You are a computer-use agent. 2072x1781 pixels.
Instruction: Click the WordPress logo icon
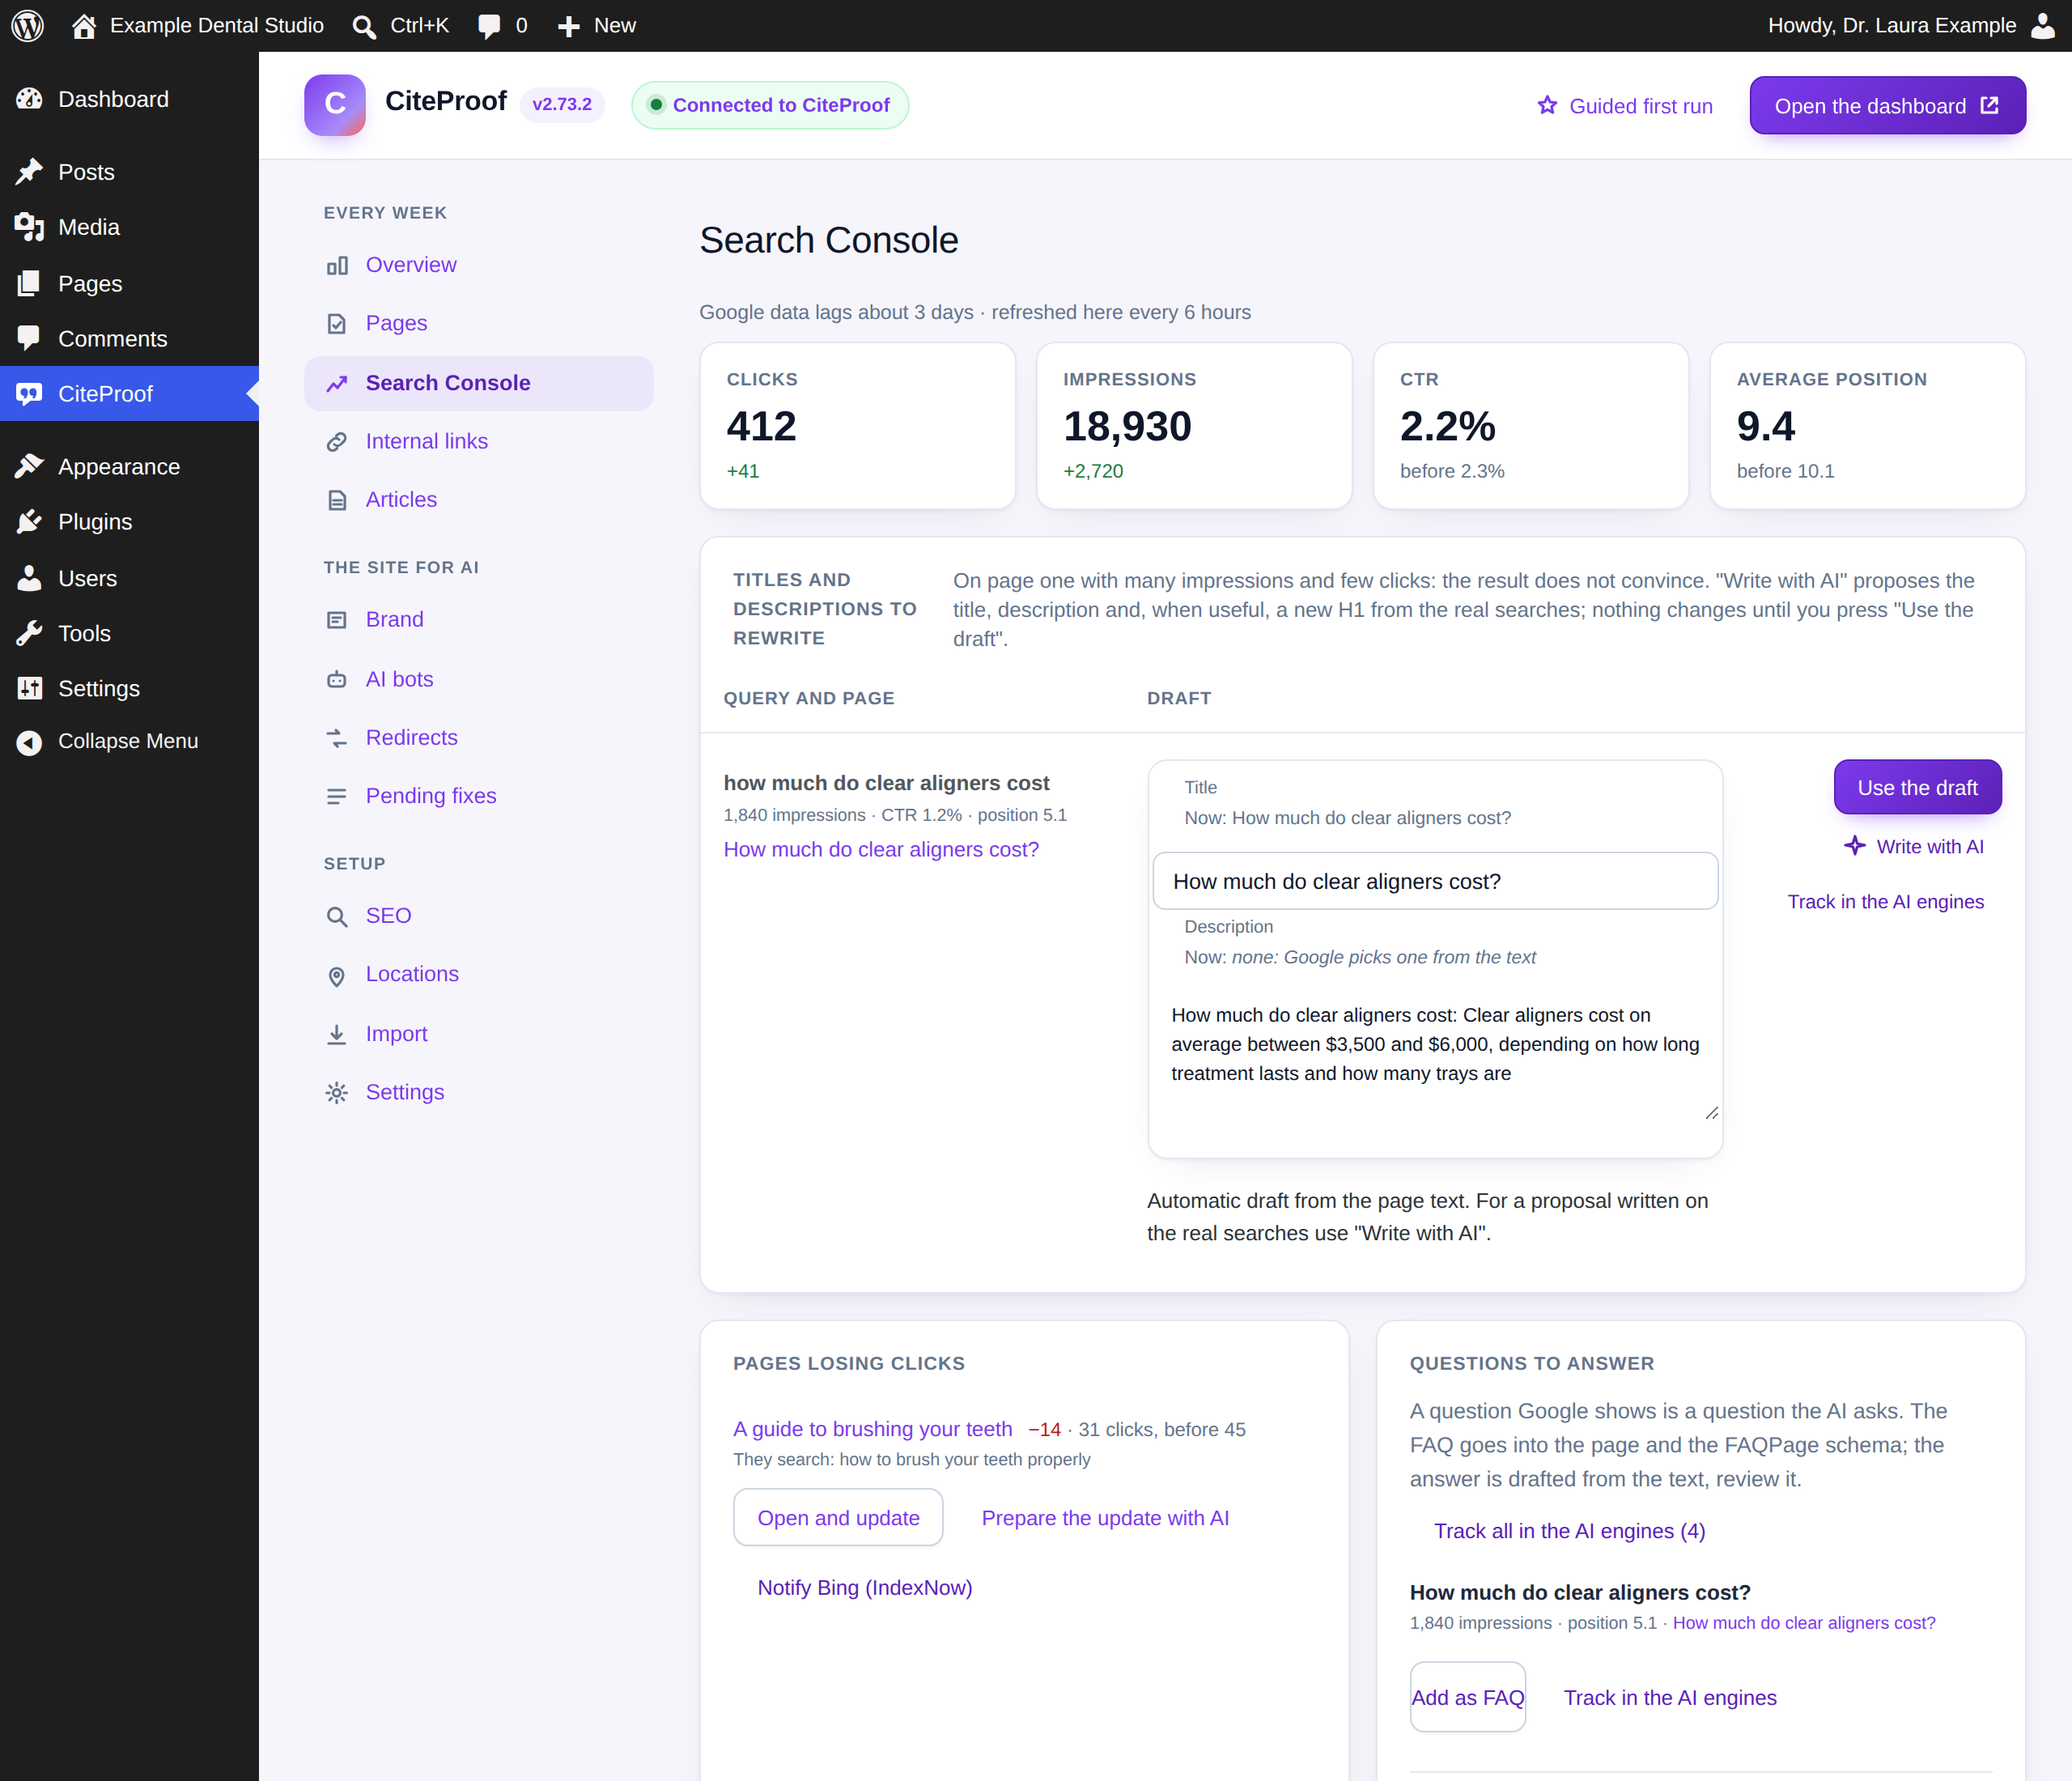tap(27, 25)
